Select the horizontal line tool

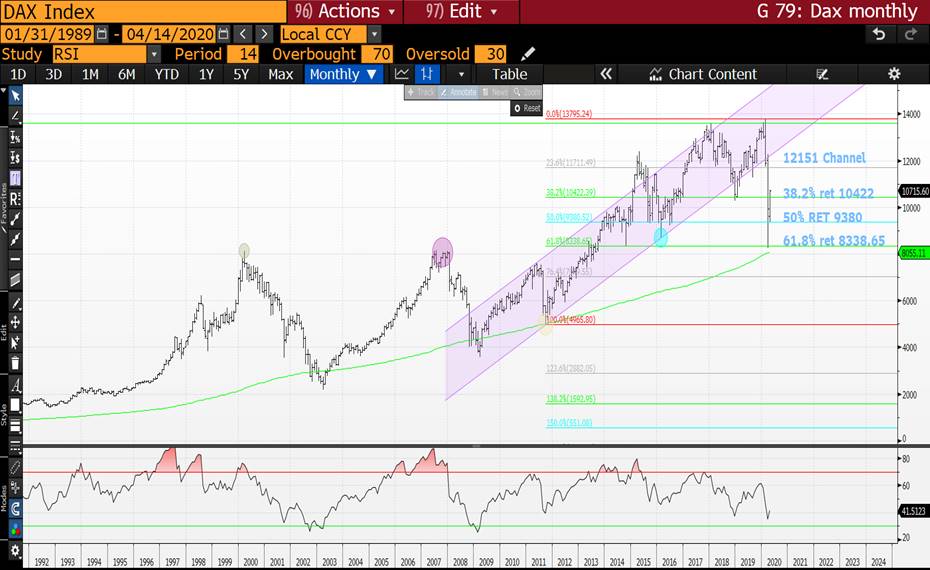pyautogui.click(x=15, y=259)
